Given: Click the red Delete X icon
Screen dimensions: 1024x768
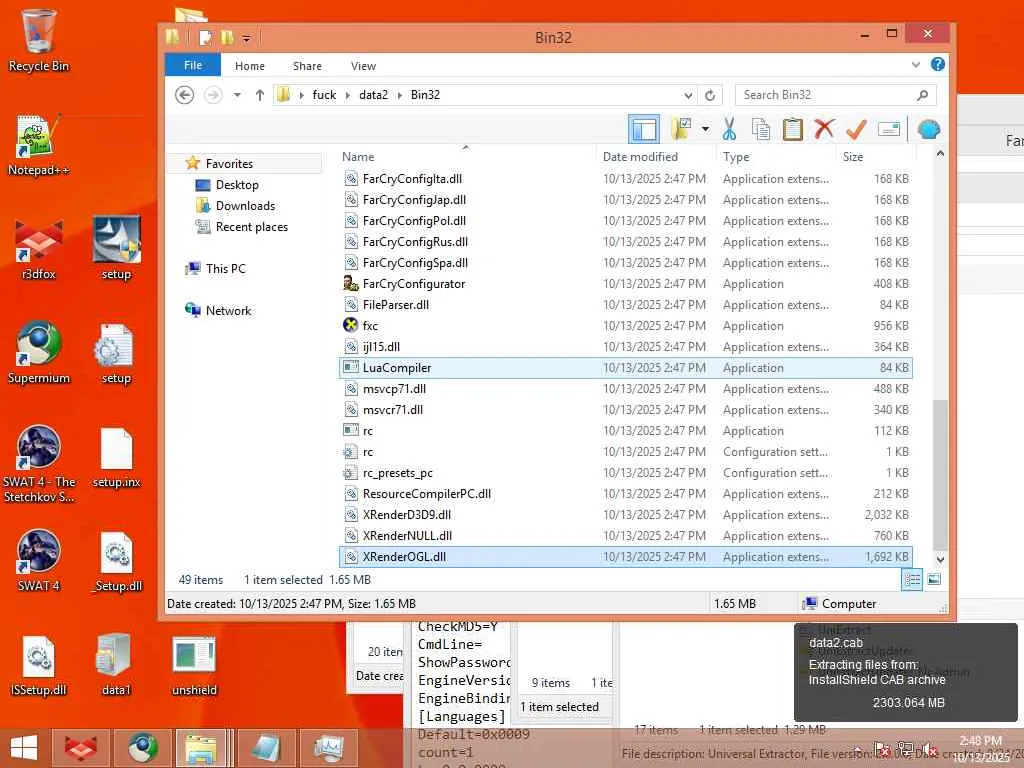Looking at the screenshot, I should [x=824, y=129].
